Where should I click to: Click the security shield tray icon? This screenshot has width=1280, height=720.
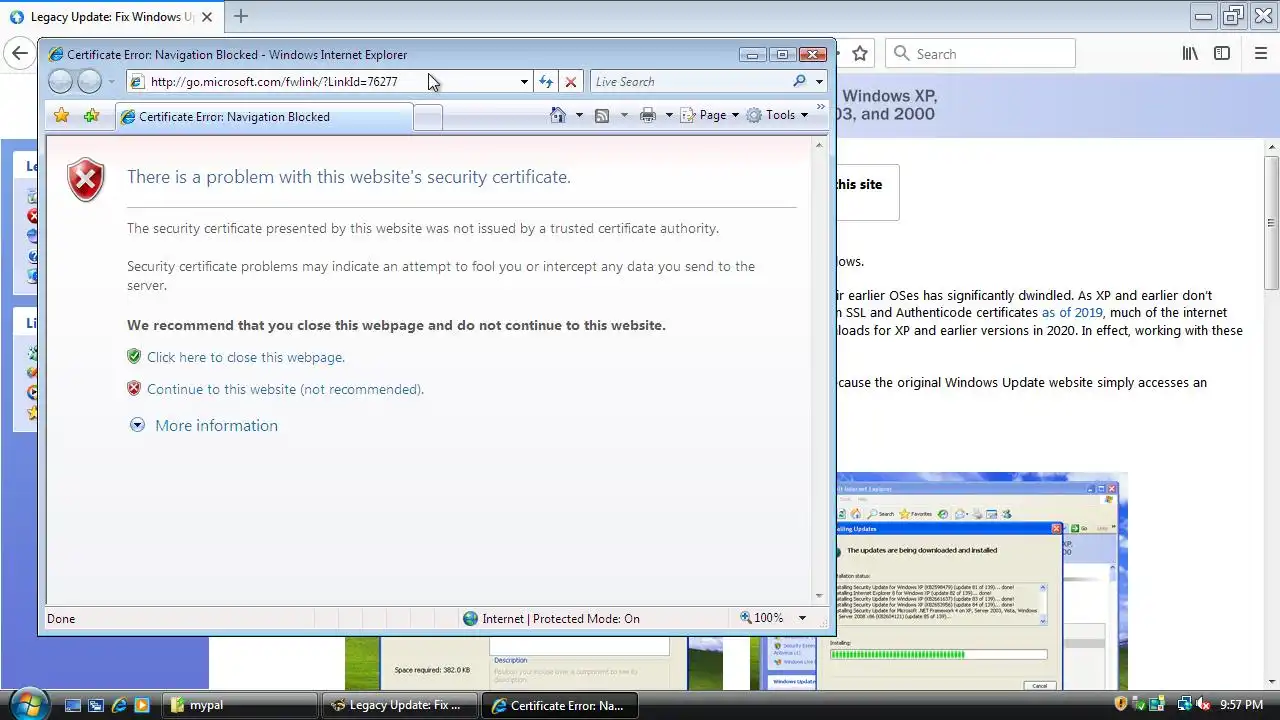tap(1121, 705)
